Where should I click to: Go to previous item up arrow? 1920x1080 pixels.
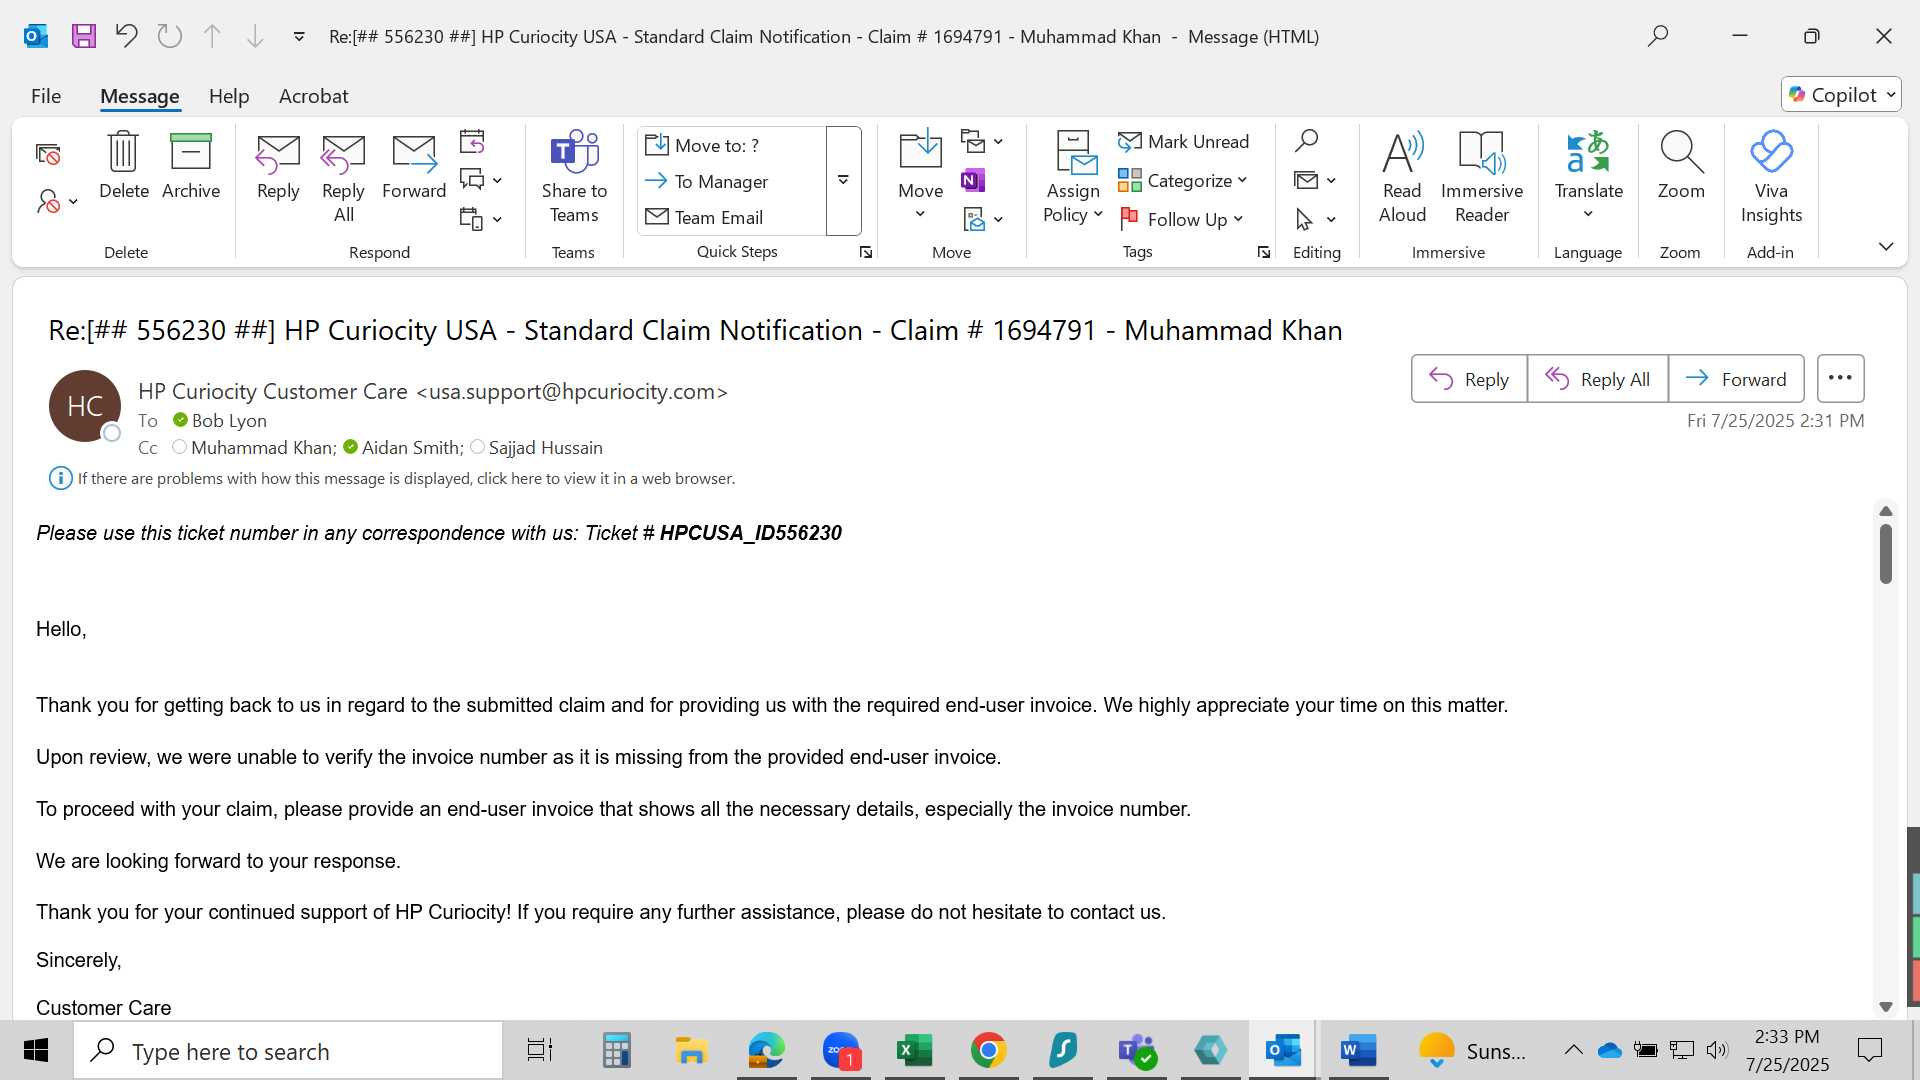pyautogui.click(x=212, y=36)
